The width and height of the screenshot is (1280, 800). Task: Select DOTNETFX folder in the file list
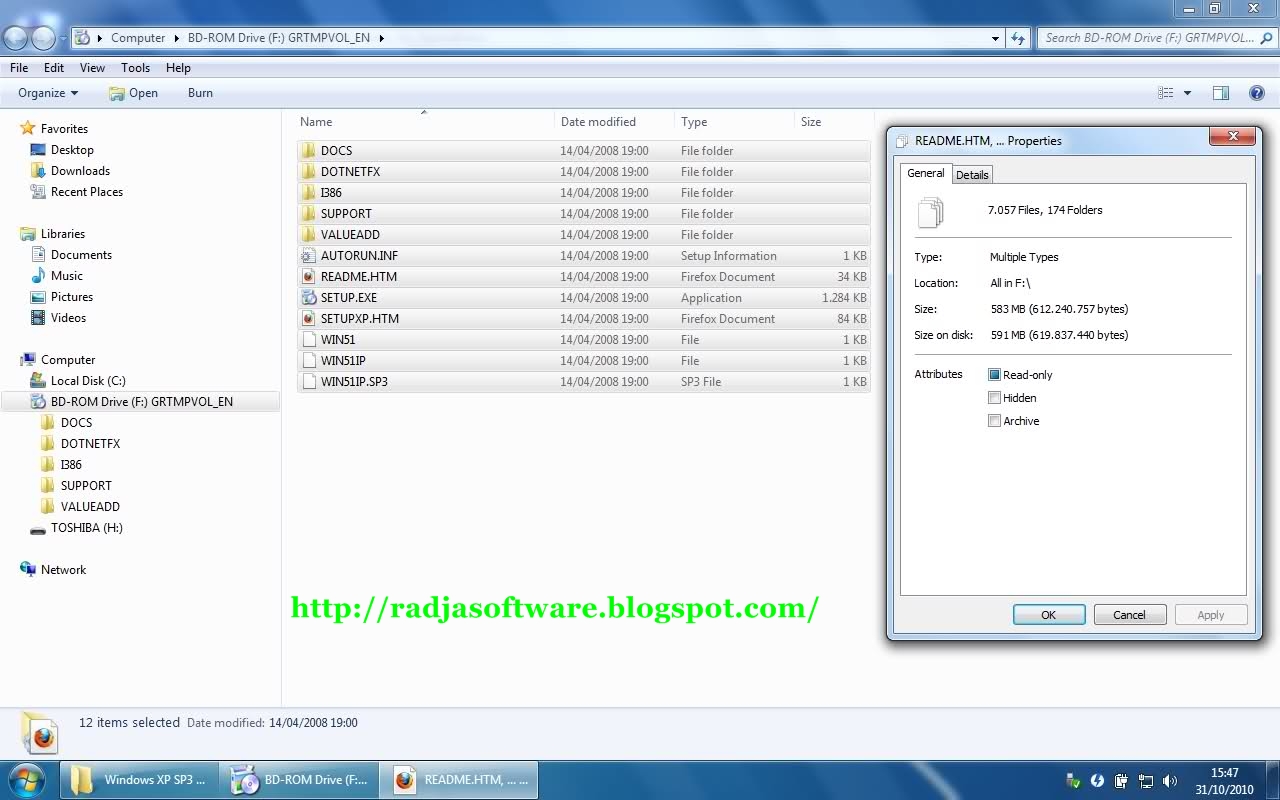(x=583, y=172)
